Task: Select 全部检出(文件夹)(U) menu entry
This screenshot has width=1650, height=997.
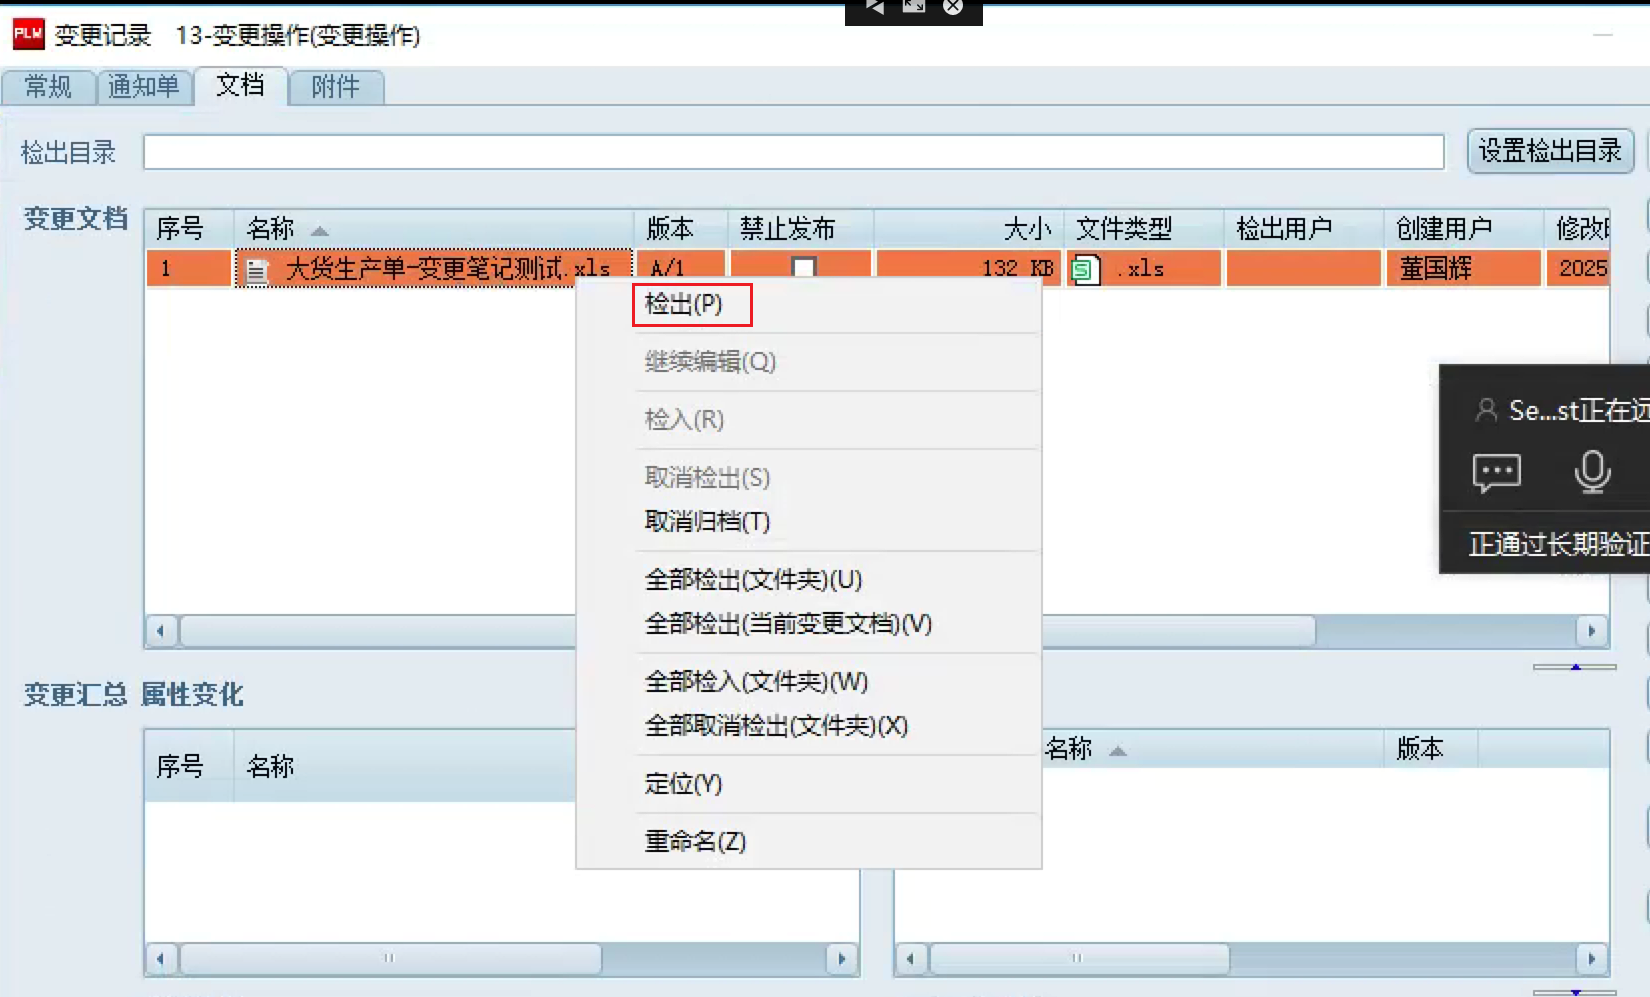Action: pos(808,580)
